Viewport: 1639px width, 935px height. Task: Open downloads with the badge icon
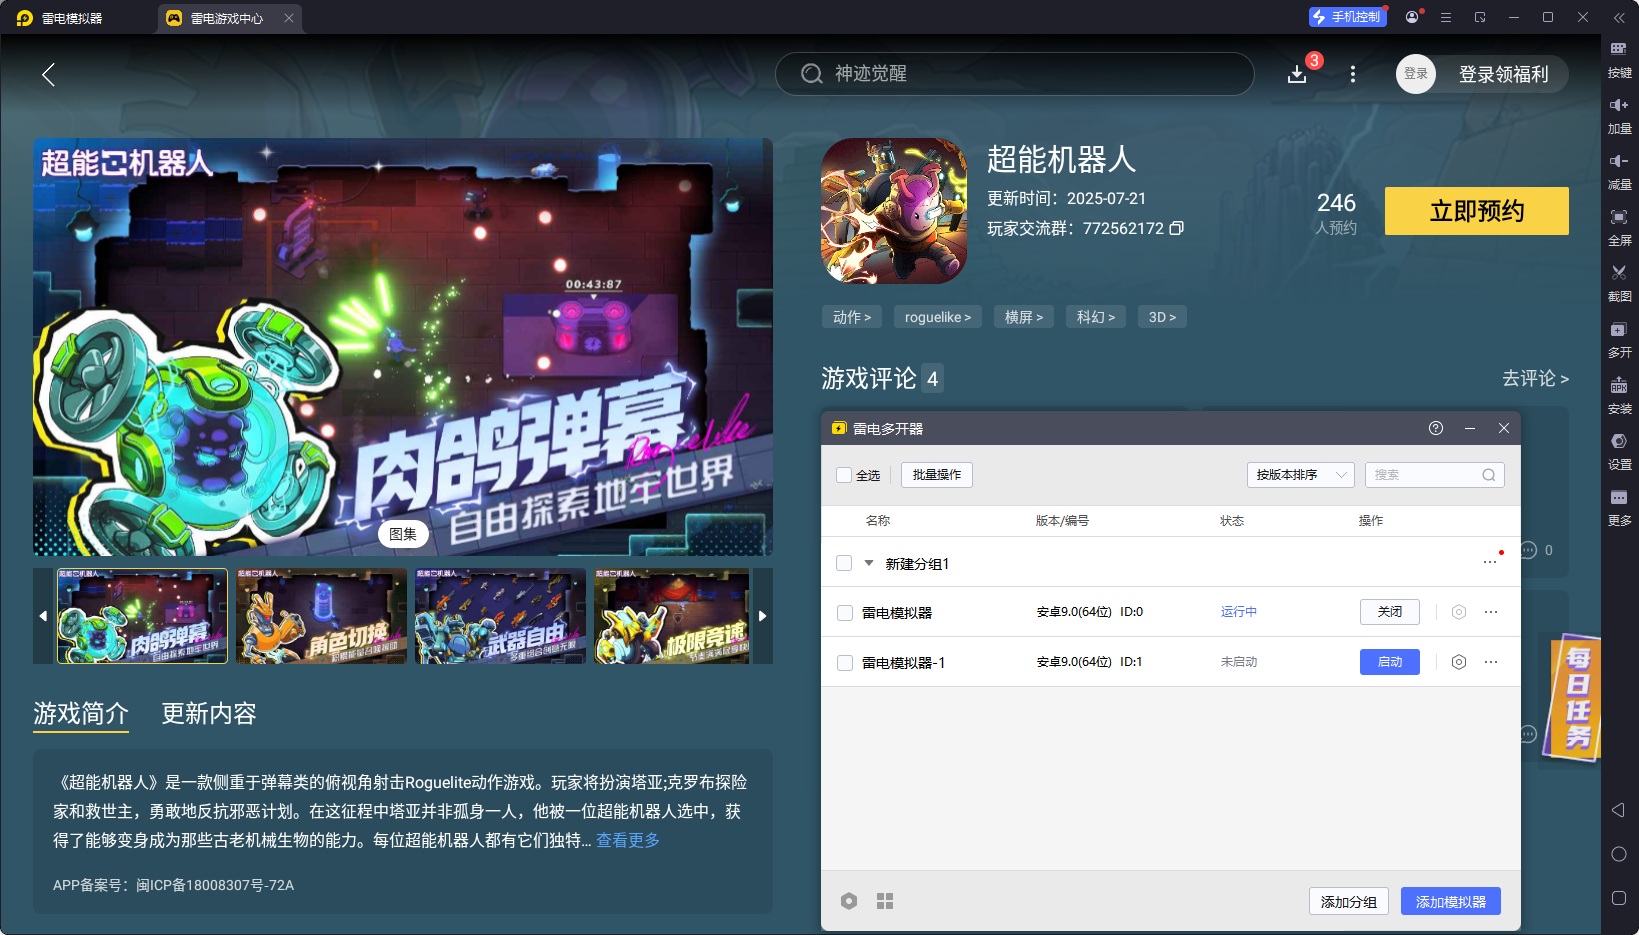click(x=1297, y=74)
